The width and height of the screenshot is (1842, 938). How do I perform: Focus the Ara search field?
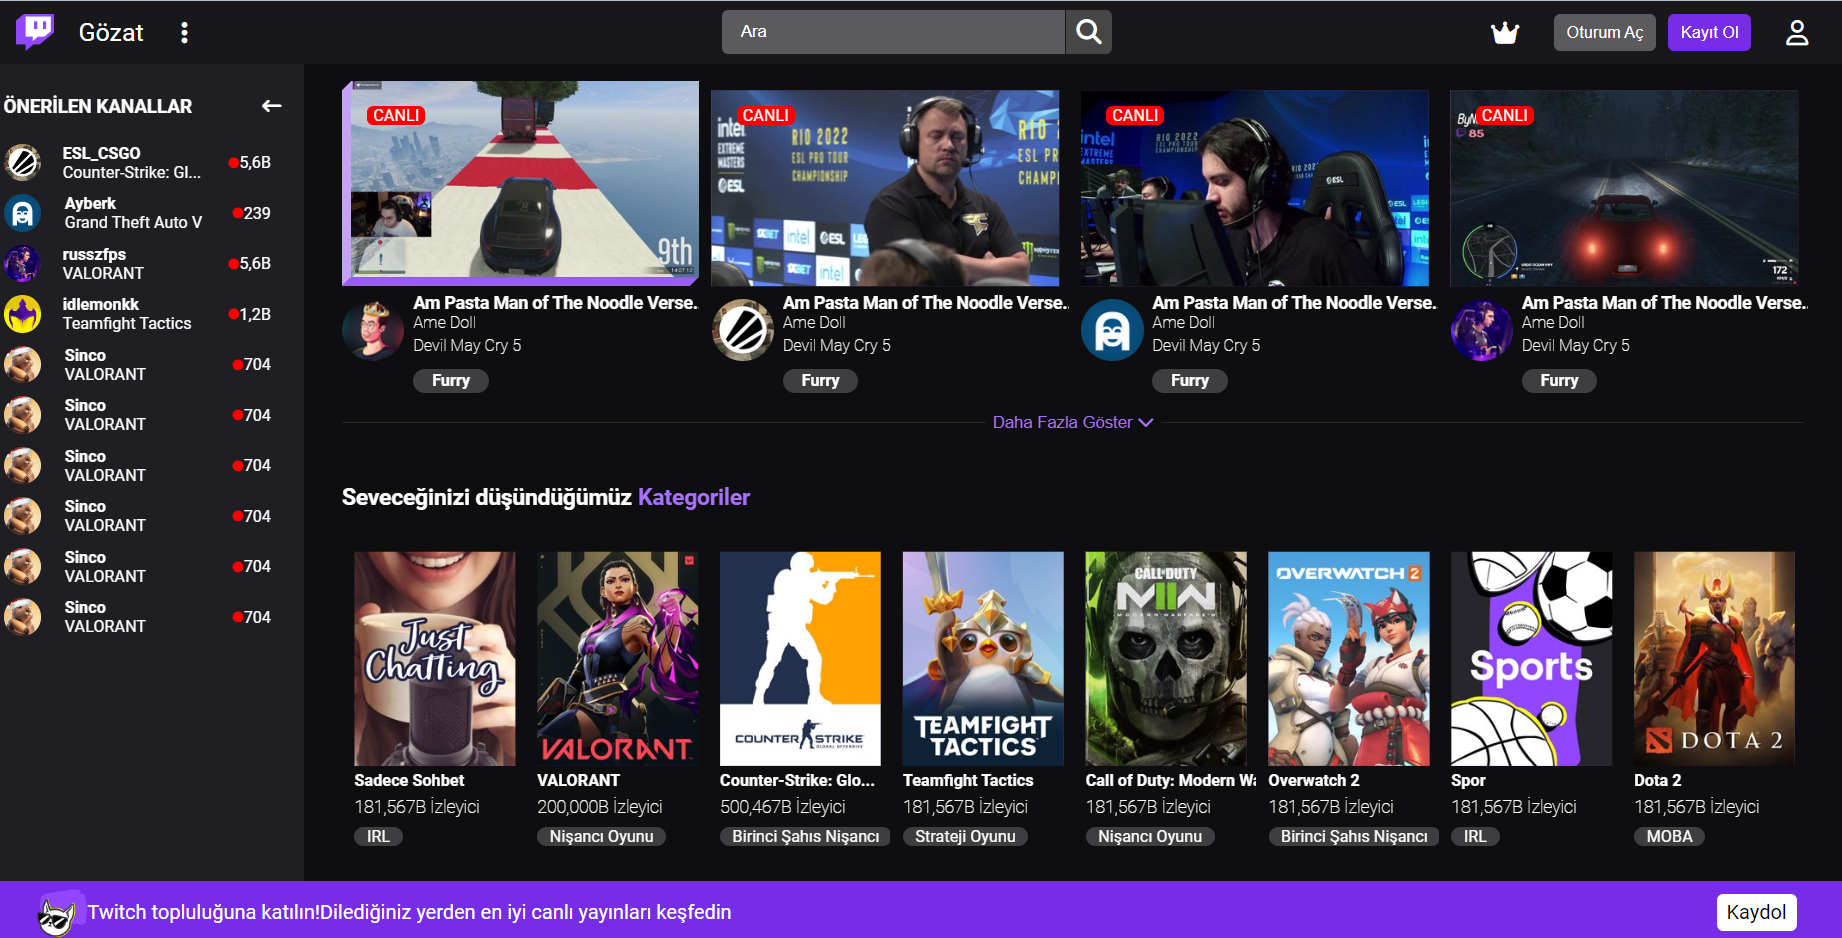click(893, 32)
